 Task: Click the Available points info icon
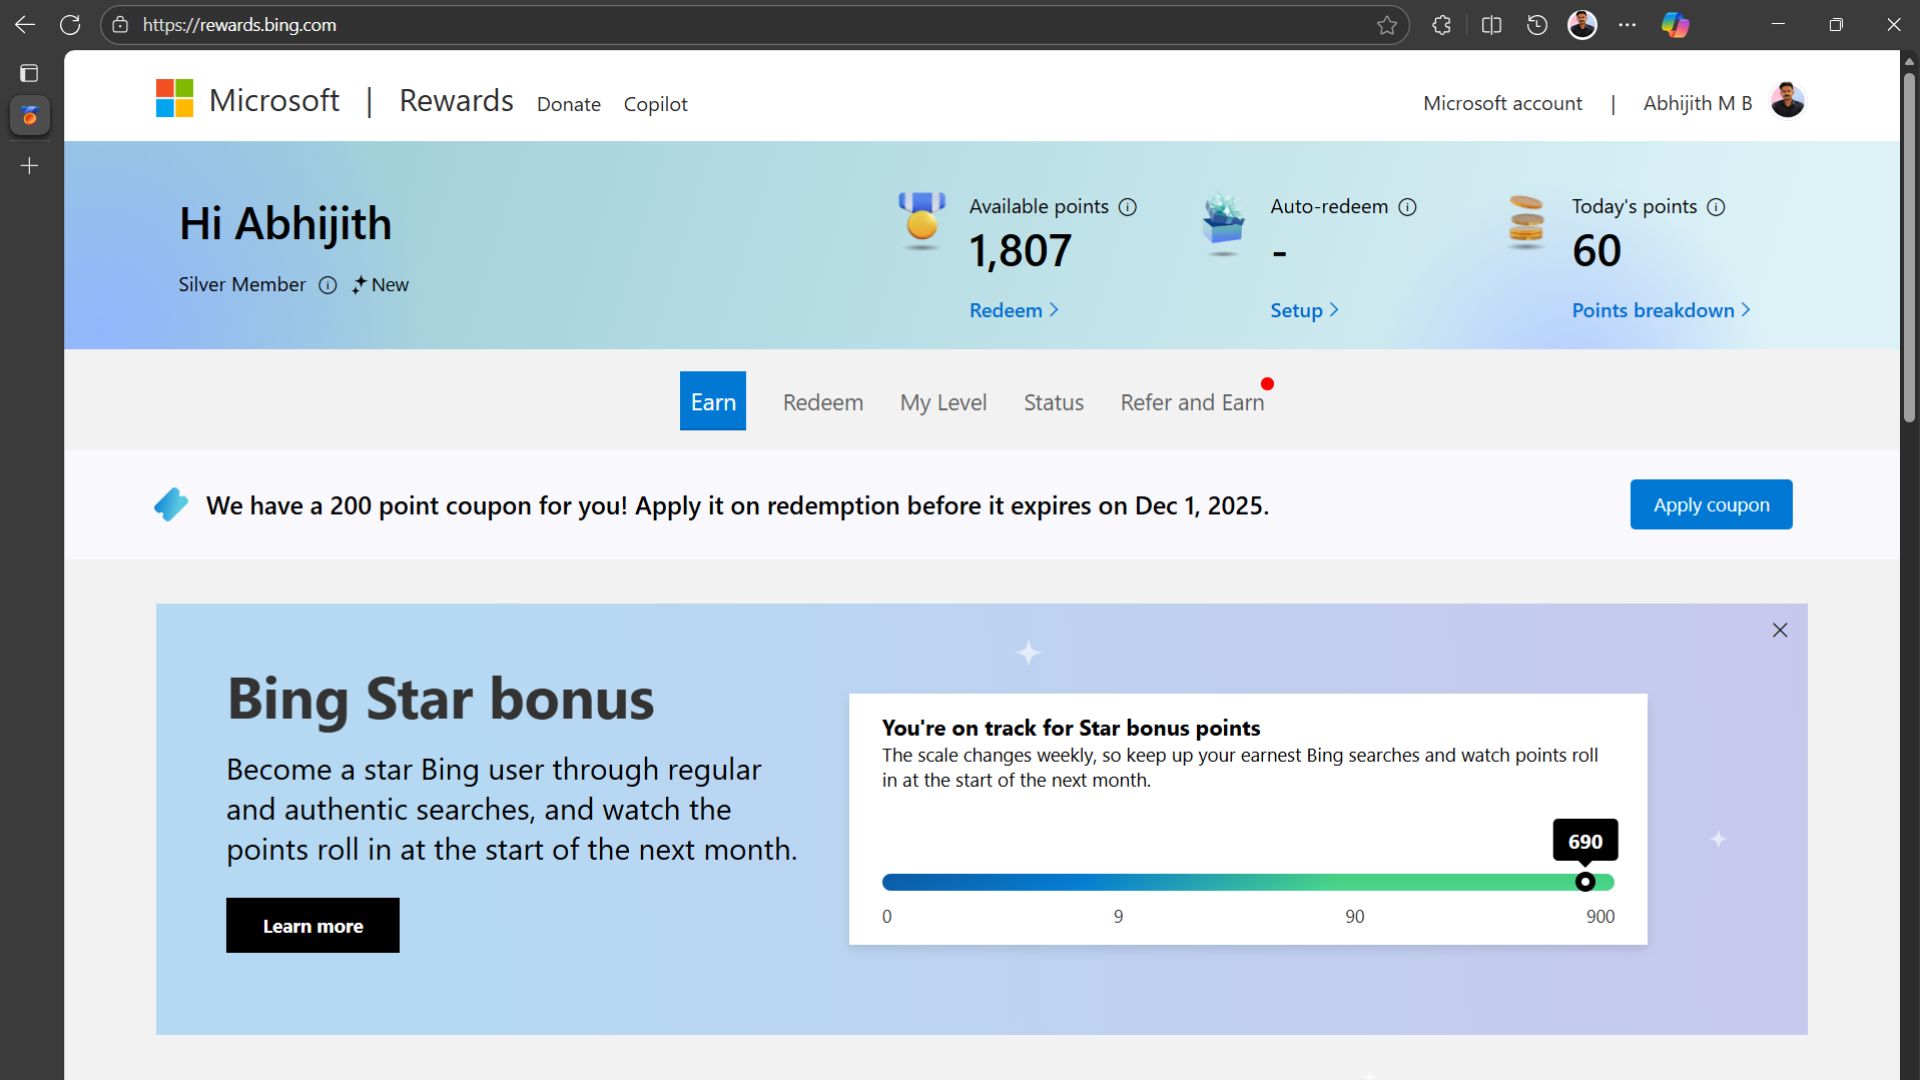tap(1128, 207)
